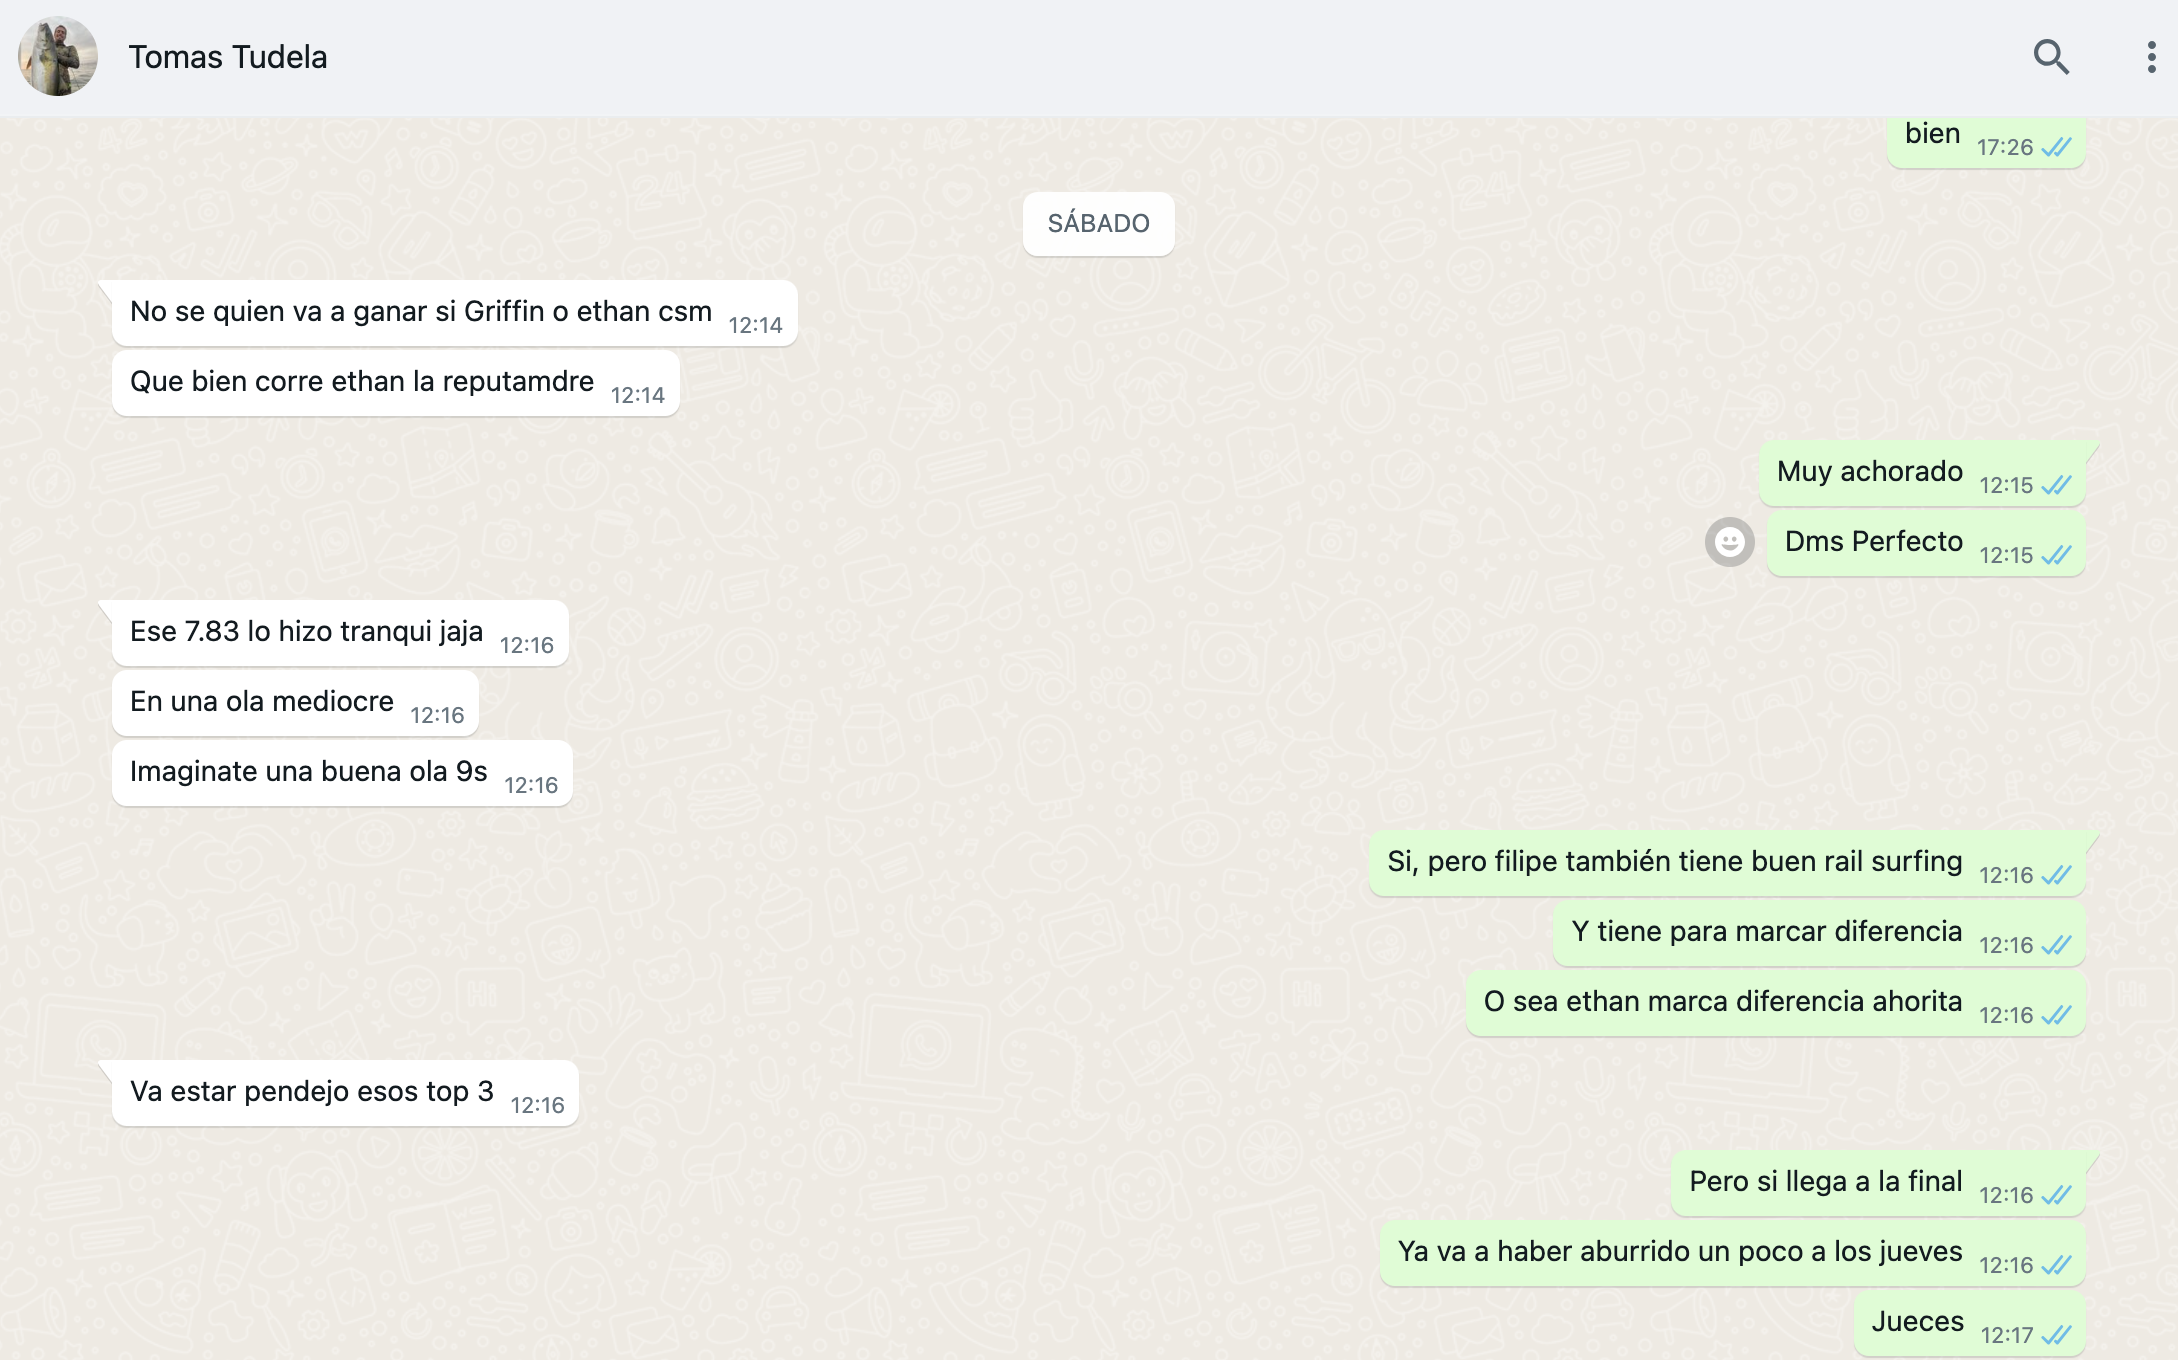Click the read checkmarks on the 17:26 'bien' message
2178x1360 pixels.
(x=2057, y=148)
